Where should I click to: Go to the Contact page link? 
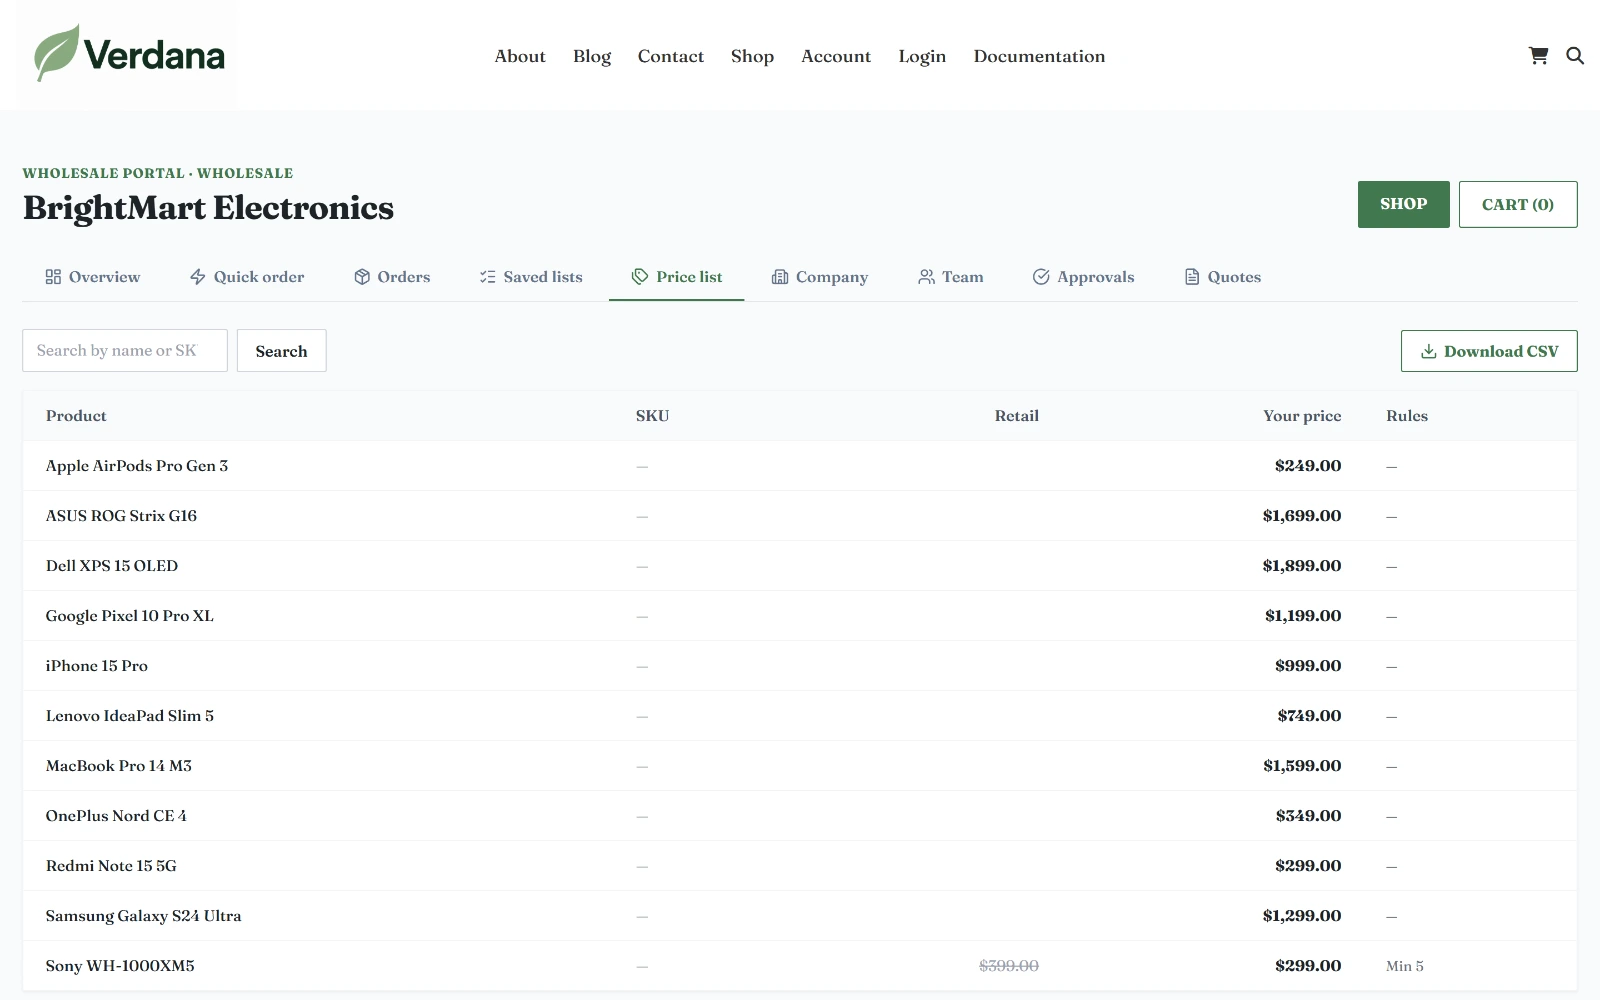tap(671, 56)
